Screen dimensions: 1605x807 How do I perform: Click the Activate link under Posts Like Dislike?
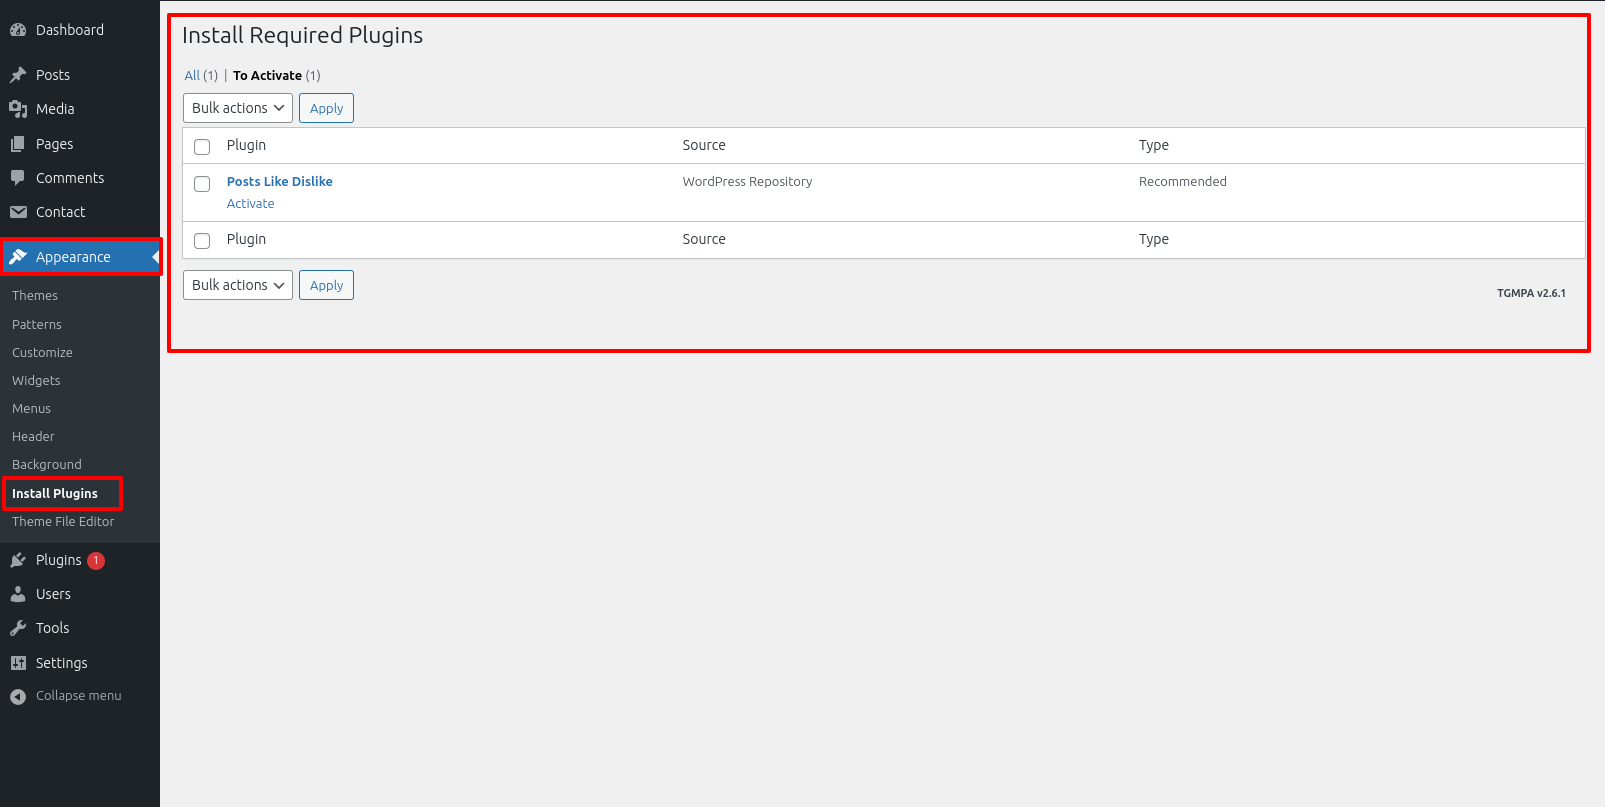[x=250, y=204]
